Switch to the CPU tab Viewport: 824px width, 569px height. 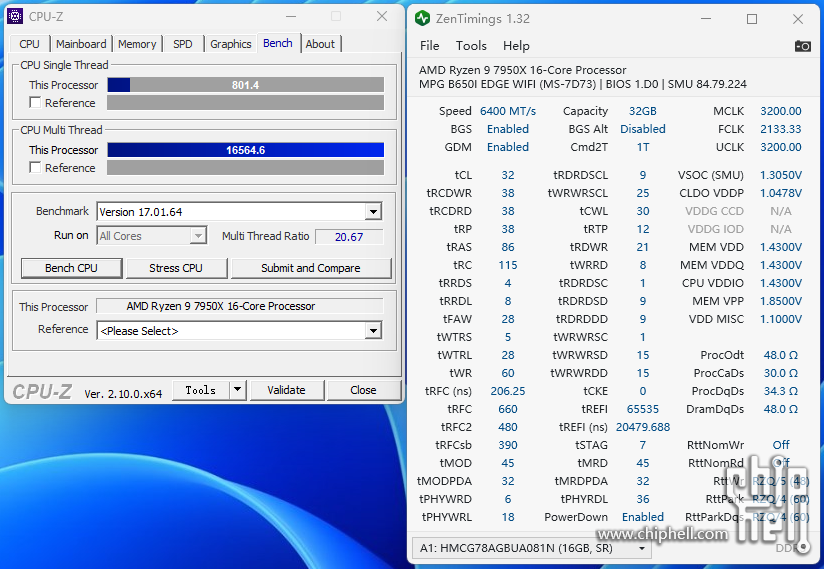(29, 44)
